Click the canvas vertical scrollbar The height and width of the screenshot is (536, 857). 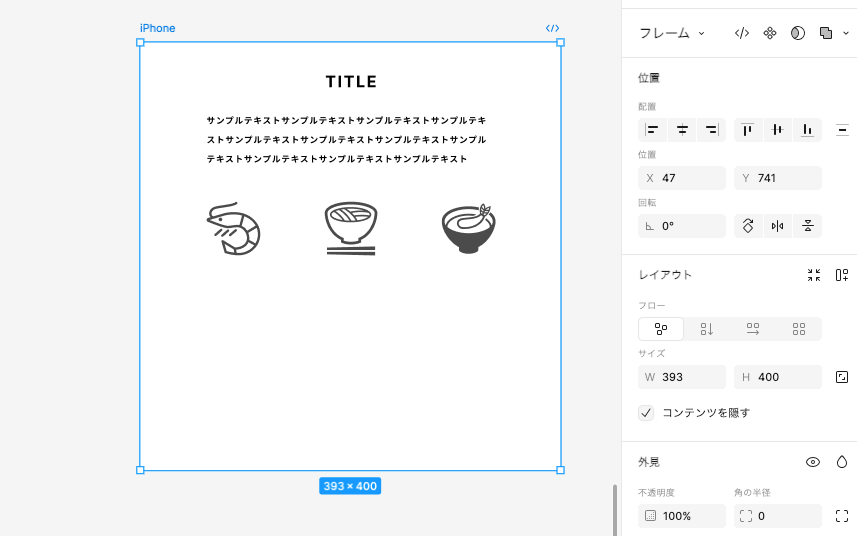(615, 510)
